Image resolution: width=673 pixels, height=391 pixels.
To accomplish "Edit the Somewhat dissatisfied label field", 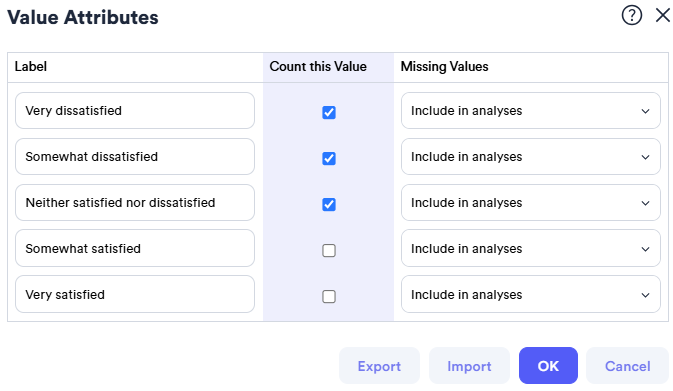I will pyautogui.click(x=135, y=157).
